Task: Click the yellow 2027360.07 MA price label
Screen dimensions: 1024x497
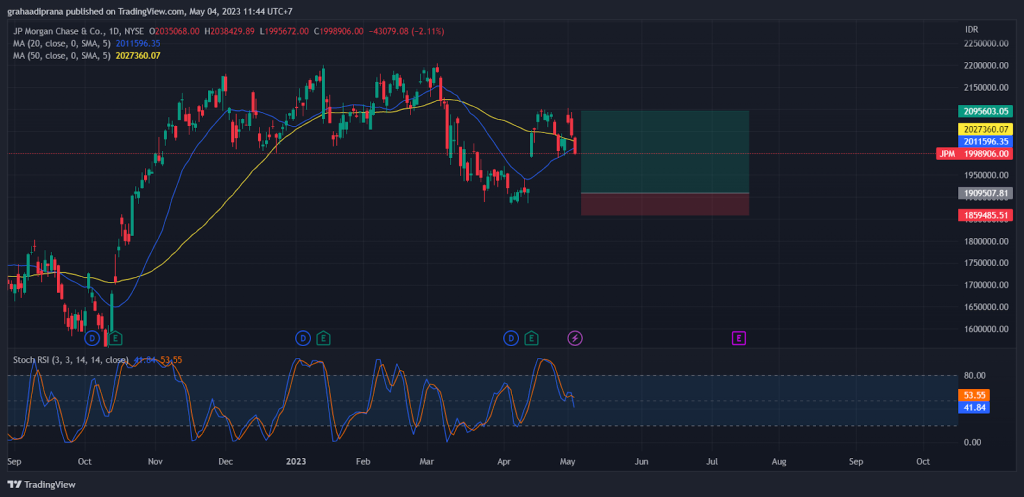Action: click(985, 129)
